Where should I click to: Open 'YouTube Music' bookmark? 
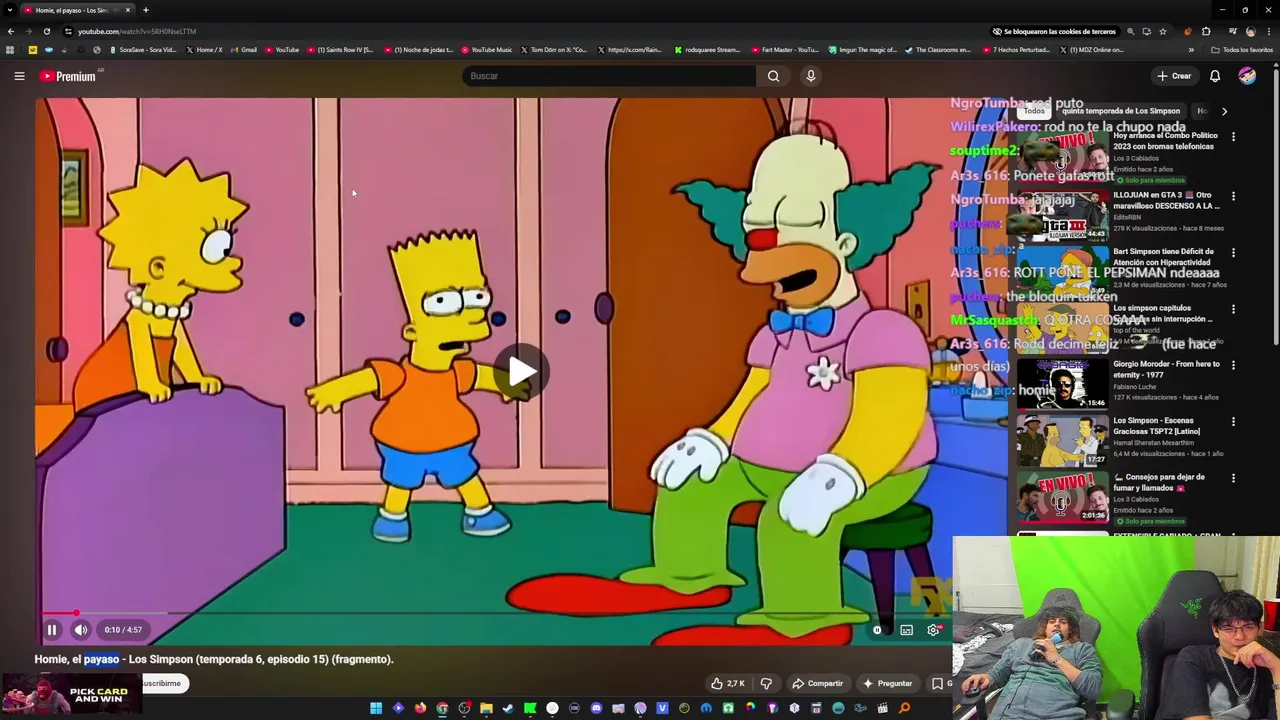pos(486,50)
